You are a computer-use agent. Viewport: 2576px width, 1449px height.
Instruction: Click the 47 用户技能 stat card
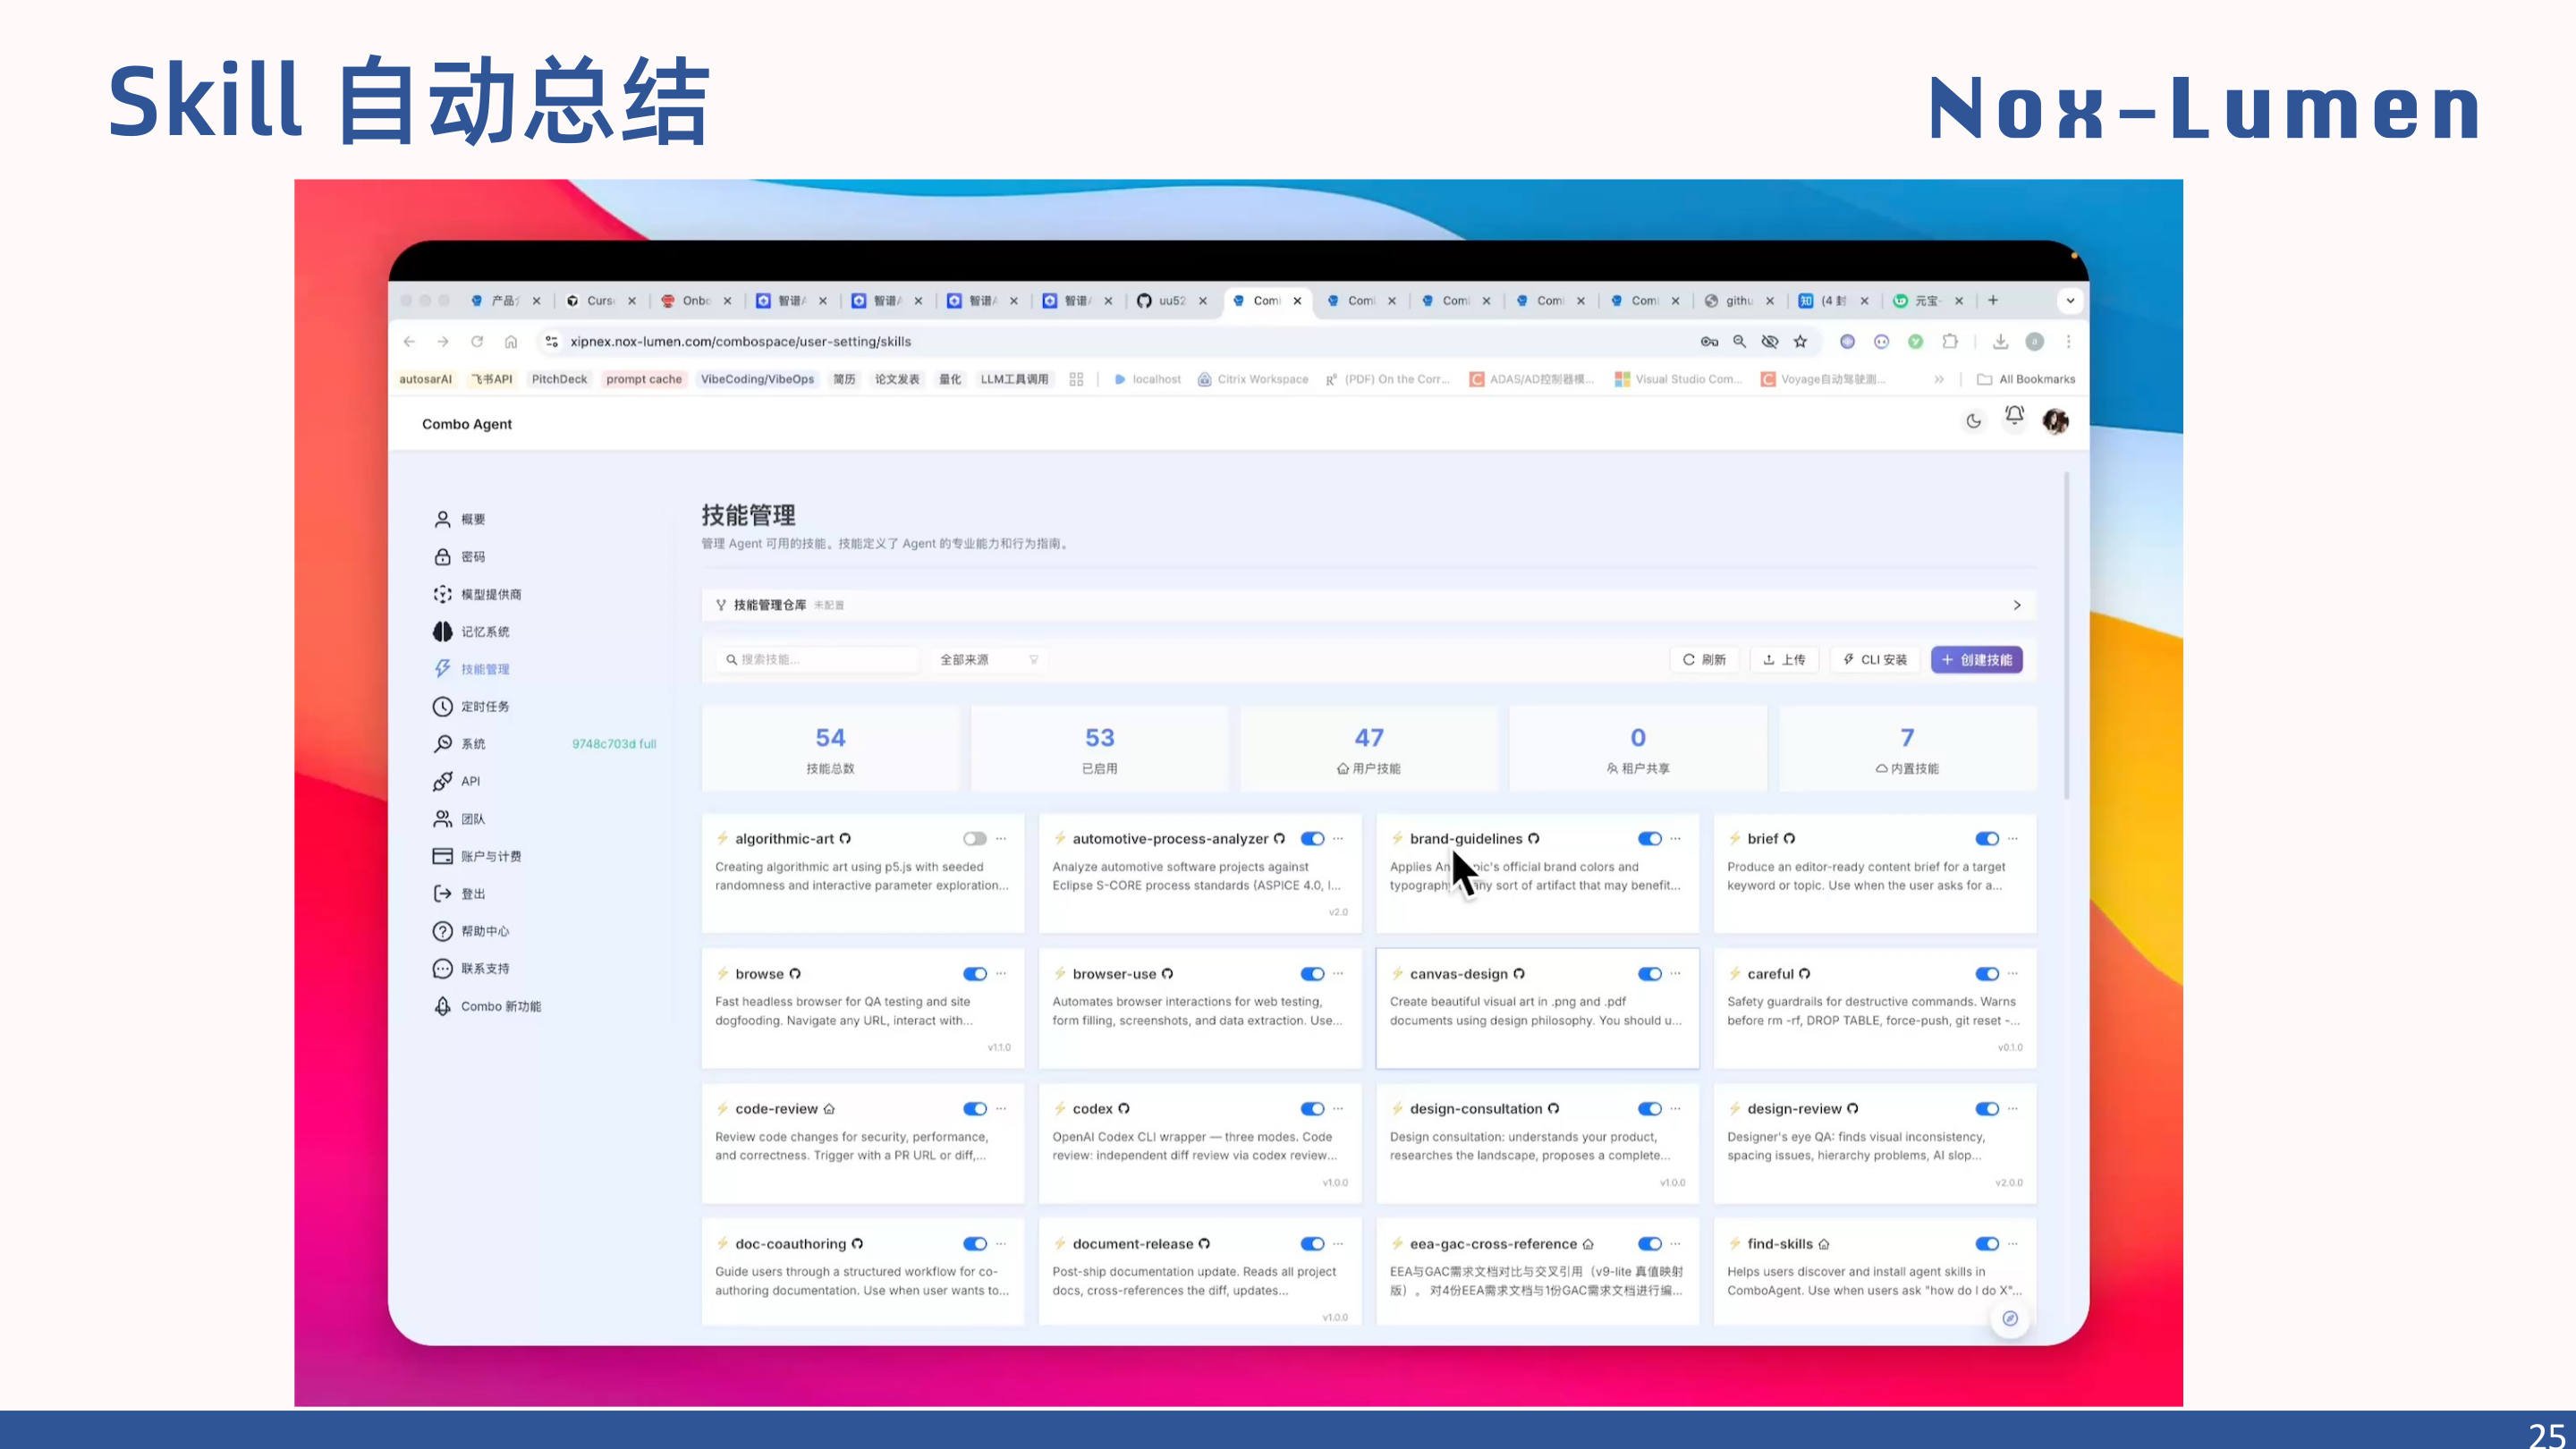[1368, 749]
